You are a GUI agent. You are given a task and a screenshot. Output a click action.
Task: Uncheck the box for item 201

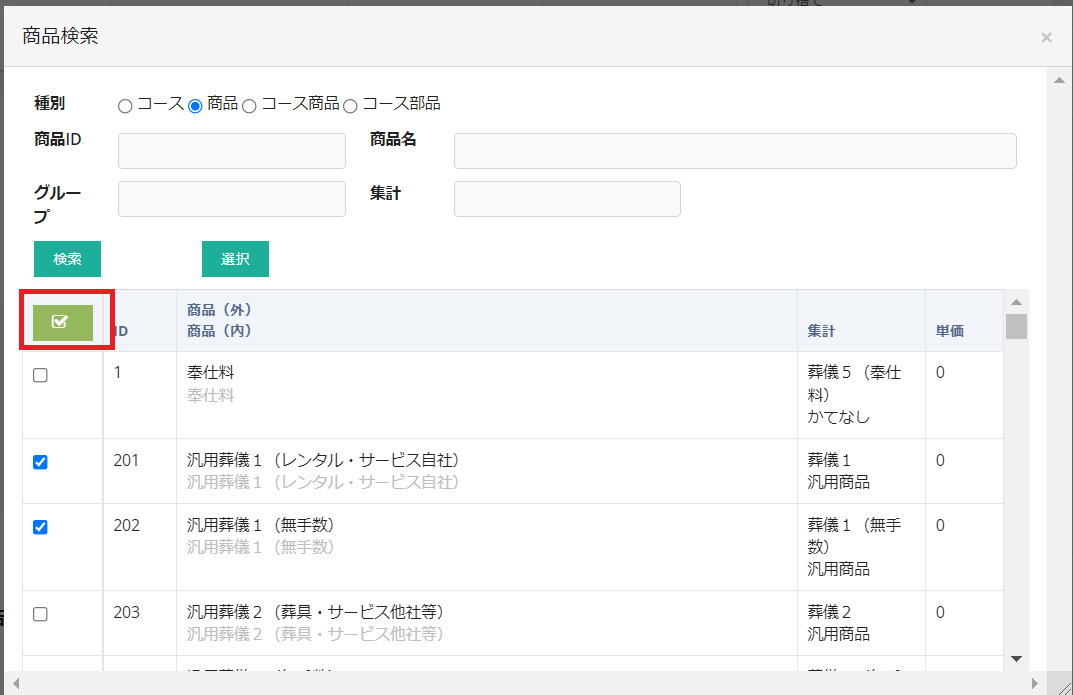point(40,462)
